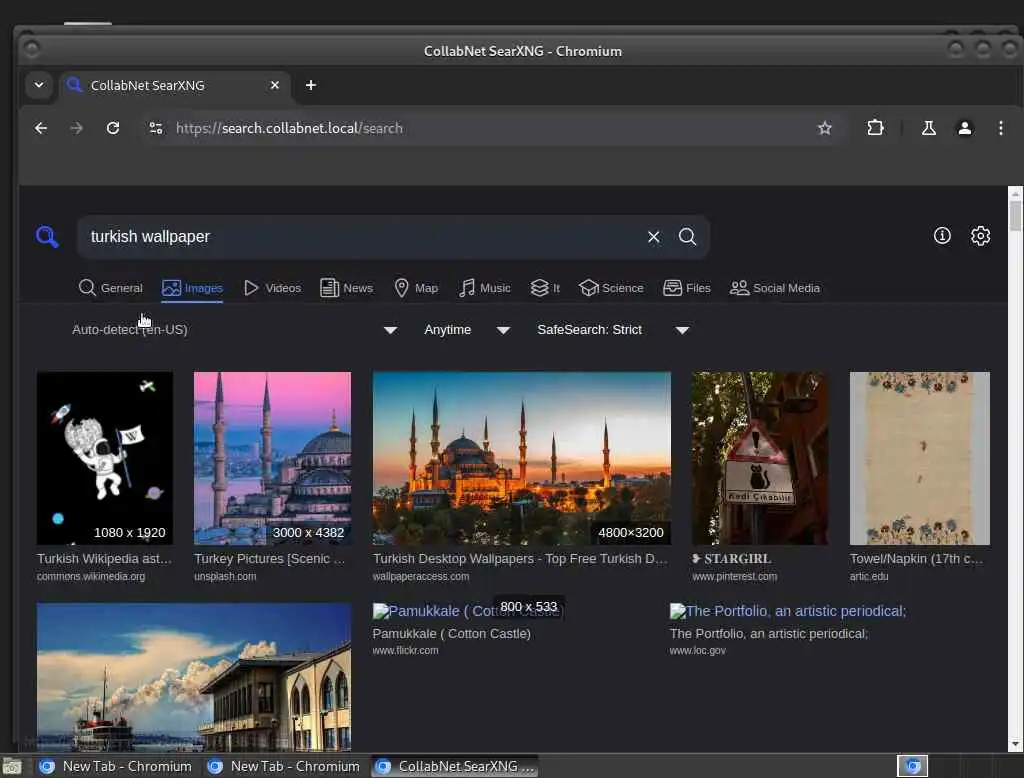This screenshot has height=778, width=1024.
Task: Clear the search query text
Action: tap(653, 237)
